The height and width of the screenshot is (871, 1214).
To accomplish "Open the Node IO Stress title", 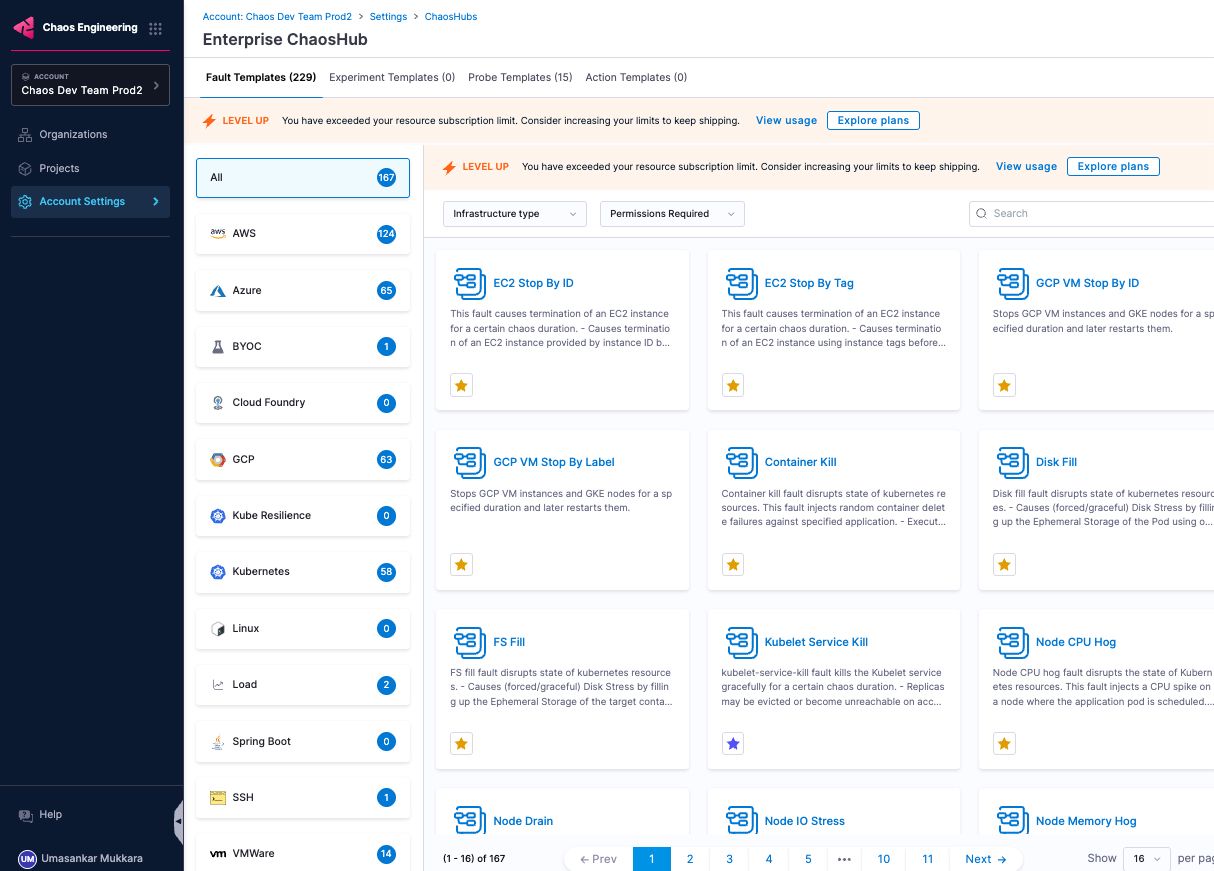I will click(x=805, y=821).
